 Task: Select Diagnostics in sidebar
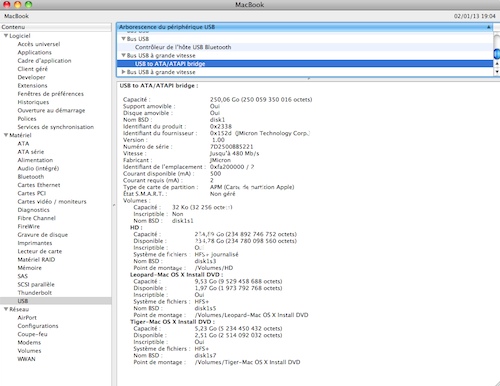coord(33,210)
